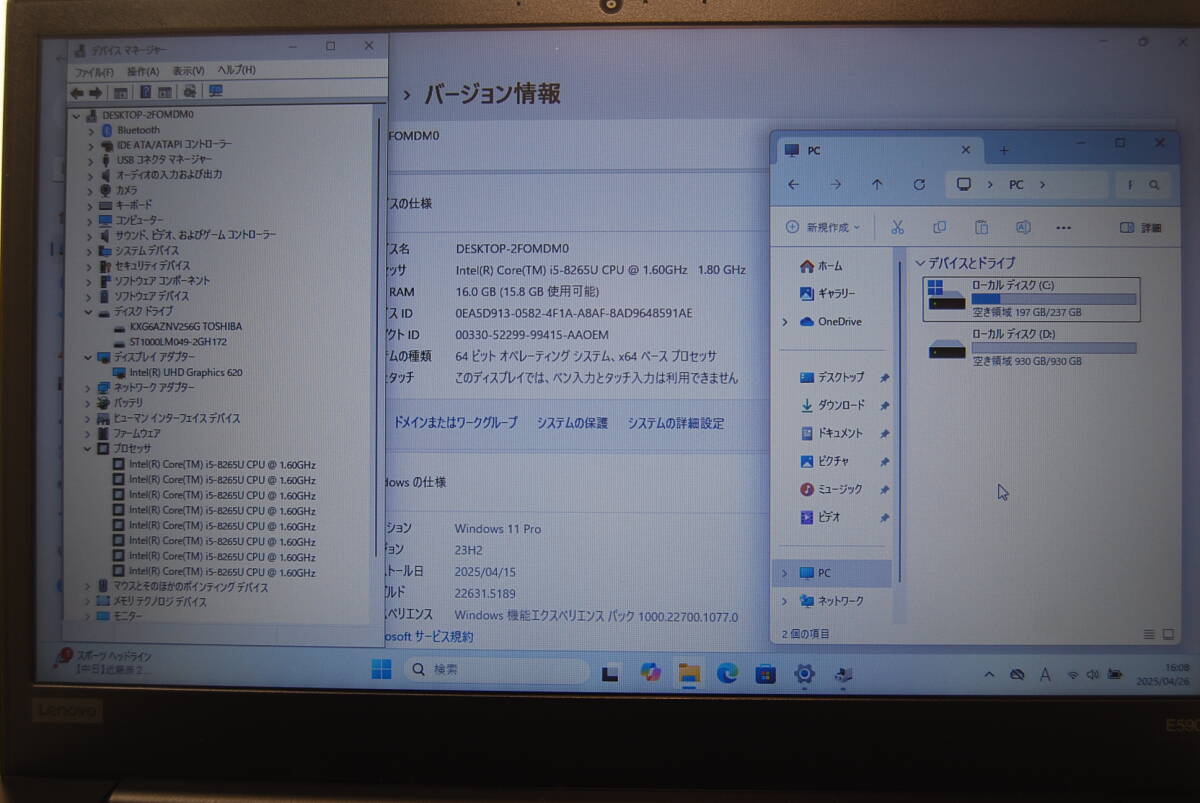The width and height of the screenshot is (1200, 803).
Task: Select the KXG6AZNV256G TOSHIBA disk drive
Action: point(178,326)
